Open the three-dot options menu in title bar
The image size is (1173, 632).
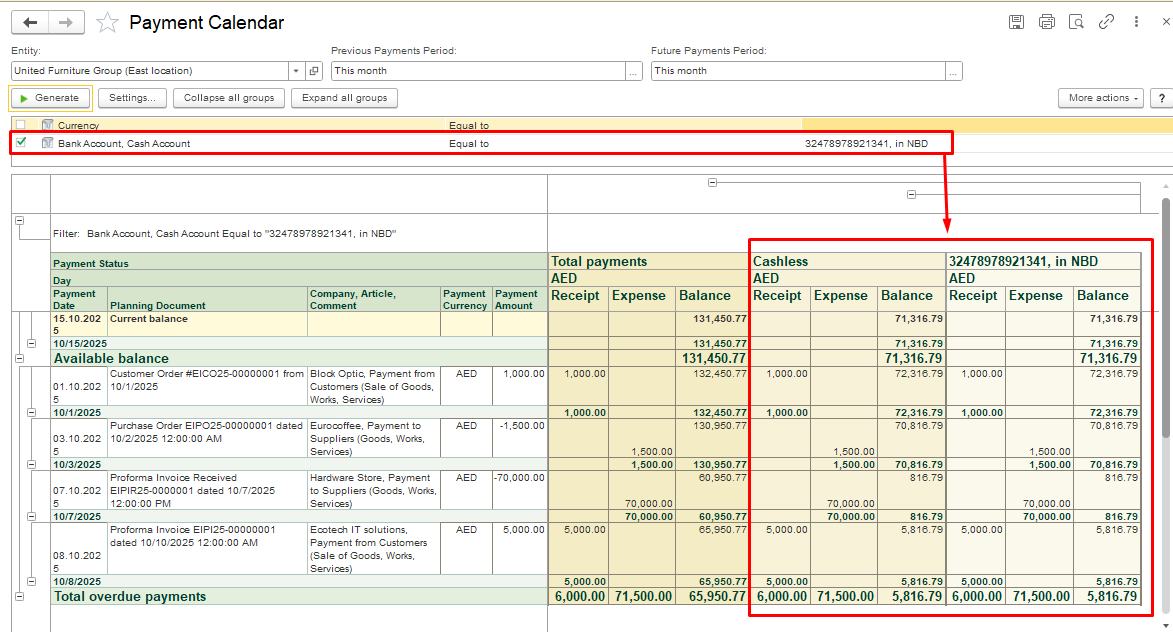click(x=1136, y=22)
